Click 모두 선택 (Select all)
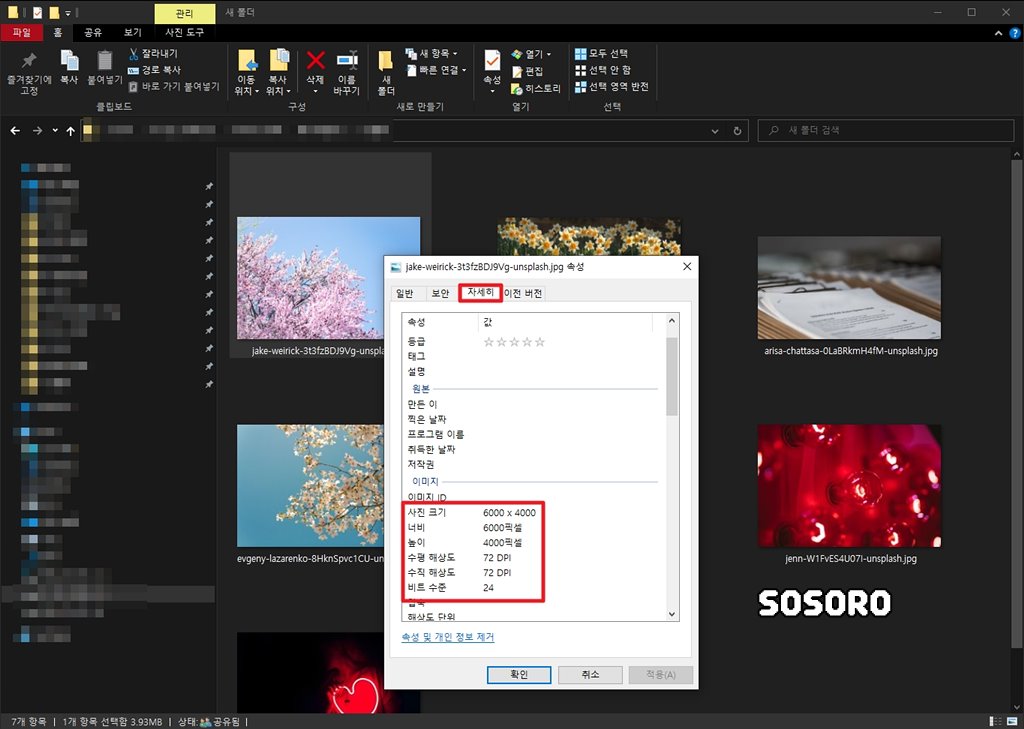Screen dimensions: 1024x729 coord(601,54)
